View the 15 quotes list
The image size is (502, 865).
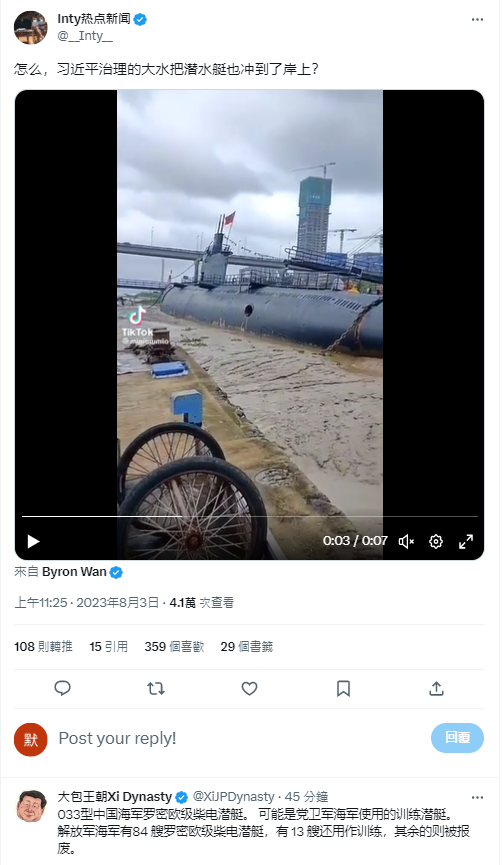coord(109,647)
